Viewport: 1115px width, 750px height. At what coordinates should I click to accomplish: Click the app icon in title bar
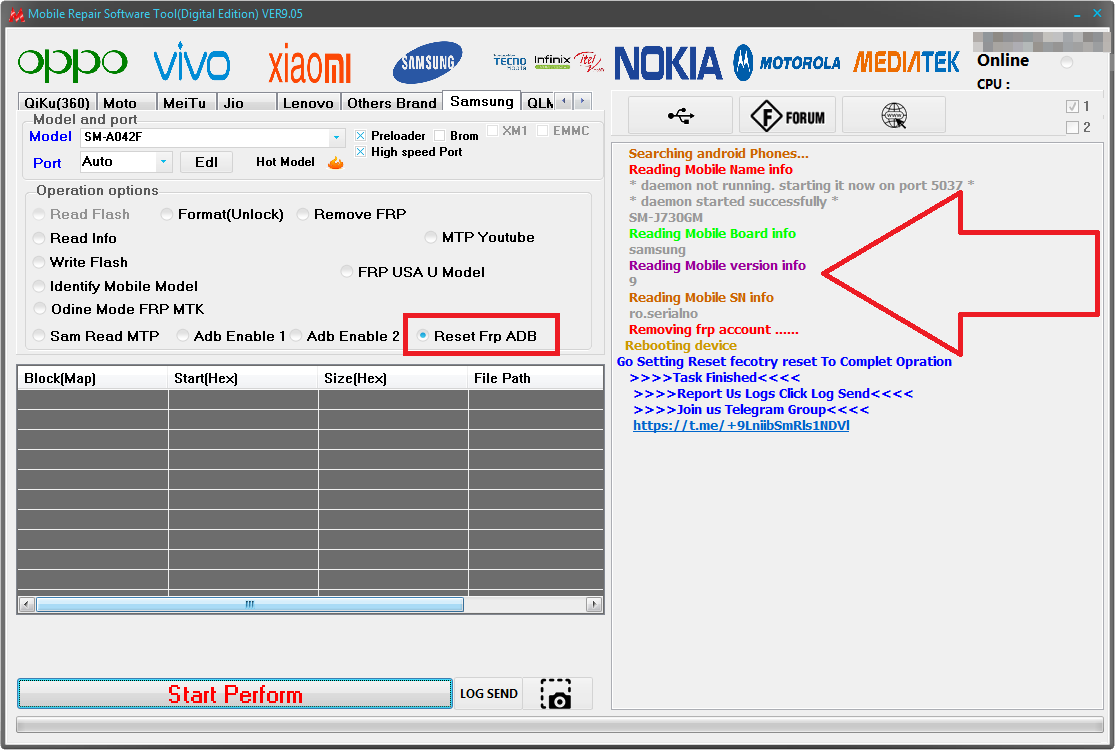(x=16, y=14)
